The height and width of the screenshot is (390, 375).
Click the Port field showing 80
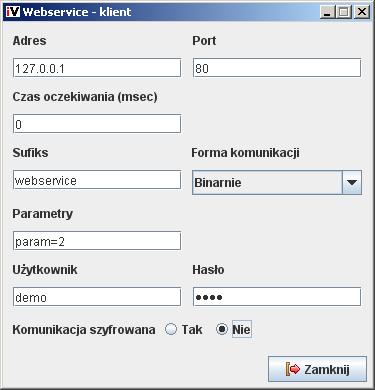pos(277,68)
